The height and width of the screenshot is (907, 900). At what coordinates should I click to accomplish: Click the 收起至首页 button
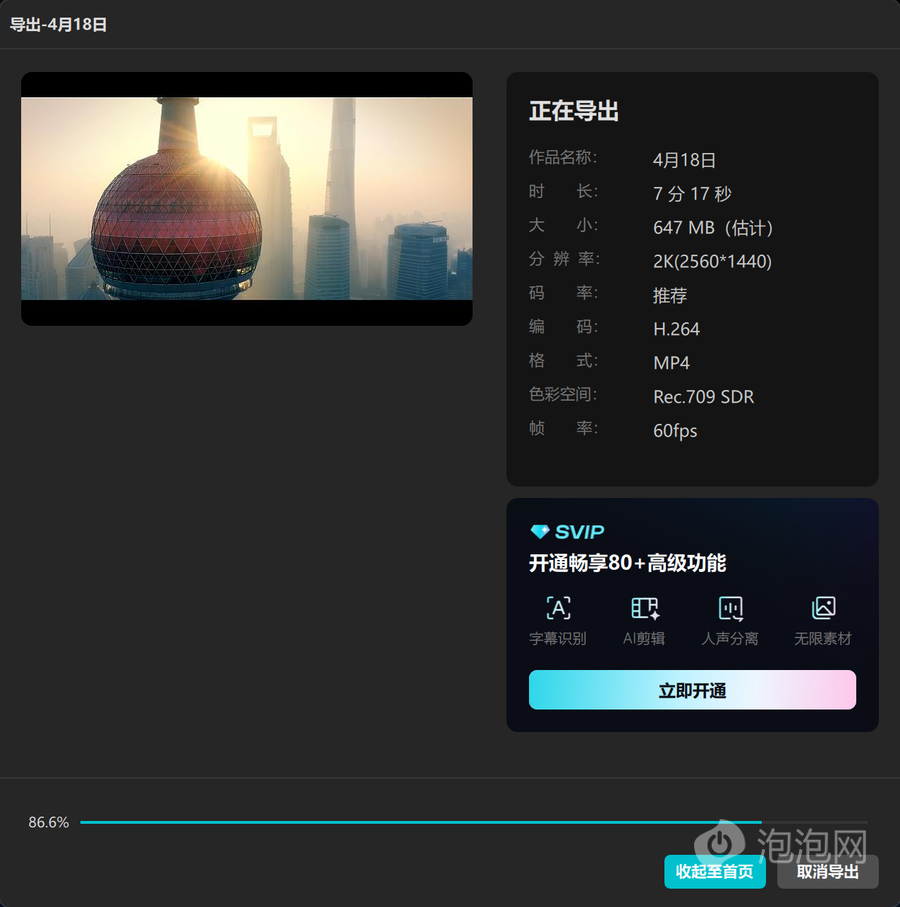pos(715,872)
